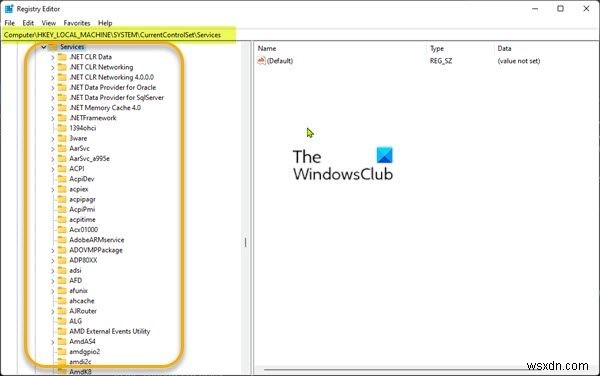Click the AFD folder icon
The image size is (600, 376).
click(x=62, y=280)
